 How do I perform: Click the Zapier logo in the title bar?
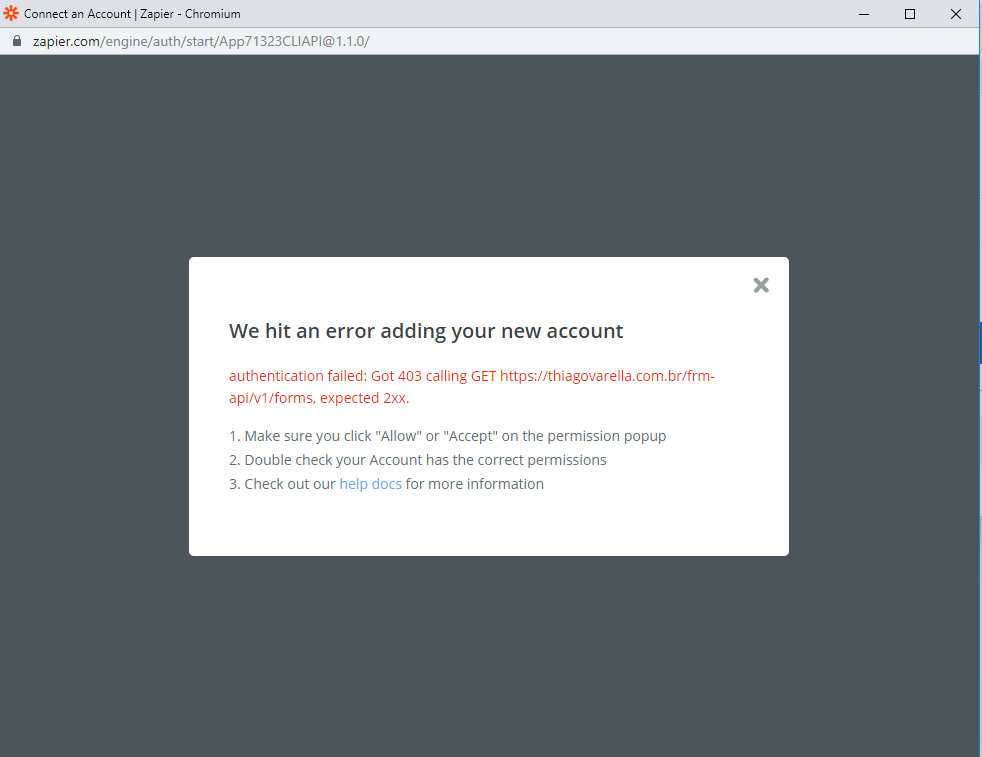11,13
